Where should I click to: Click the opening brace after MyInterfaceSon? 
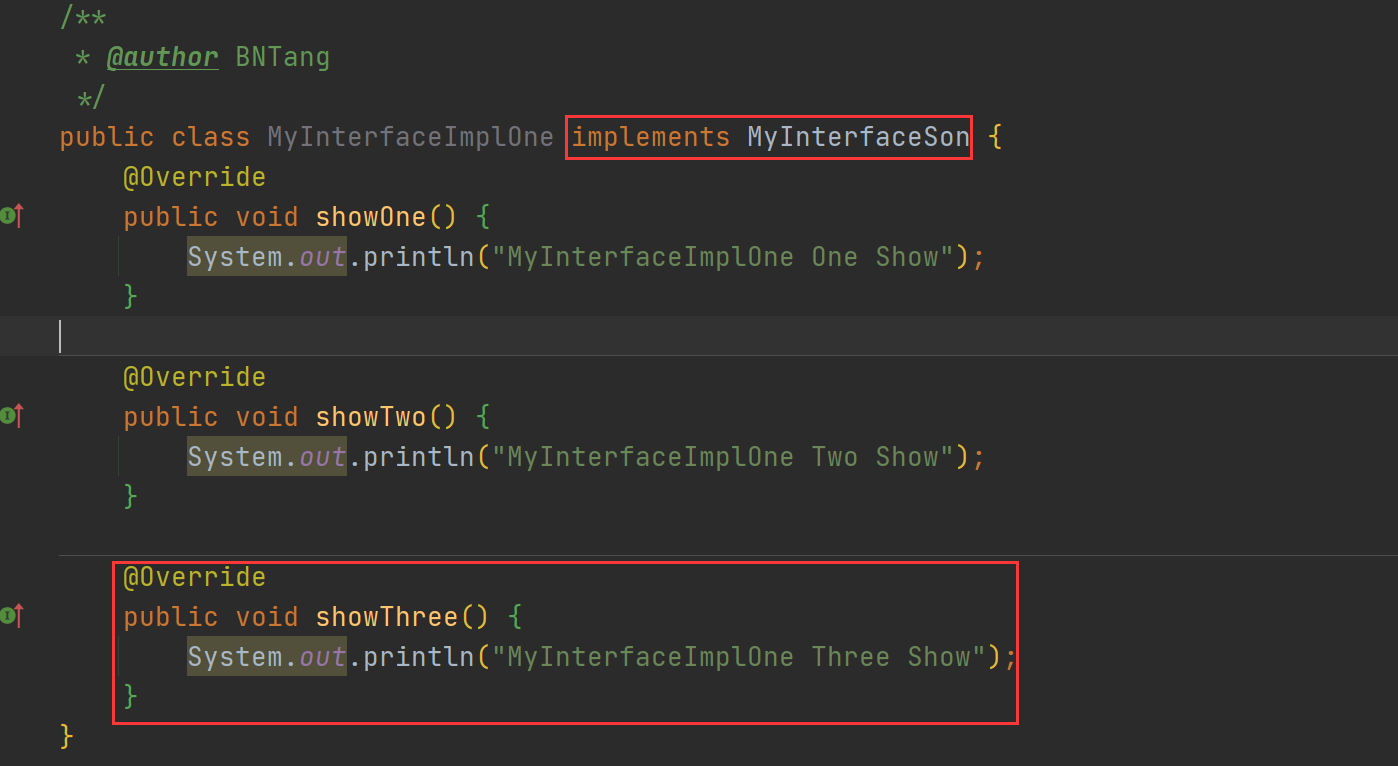[995, 137]
